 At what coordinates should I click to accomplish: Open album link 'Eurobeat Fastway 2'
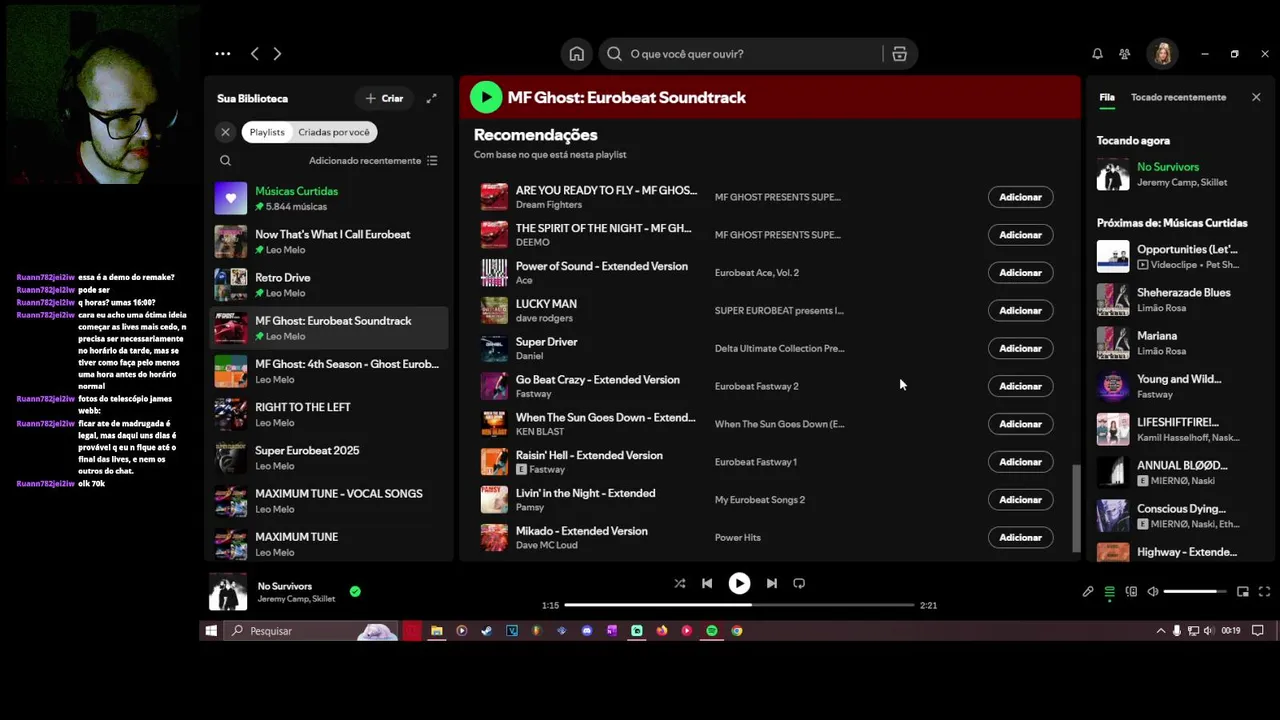756,386
